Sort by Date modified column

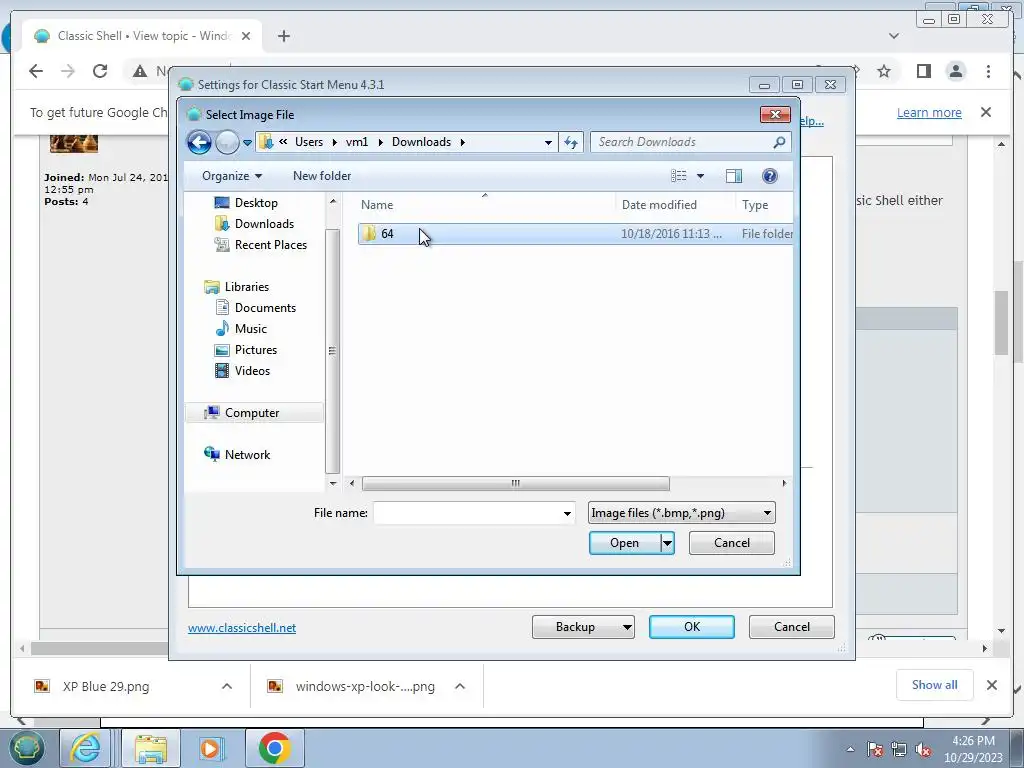tap(675, 204)
